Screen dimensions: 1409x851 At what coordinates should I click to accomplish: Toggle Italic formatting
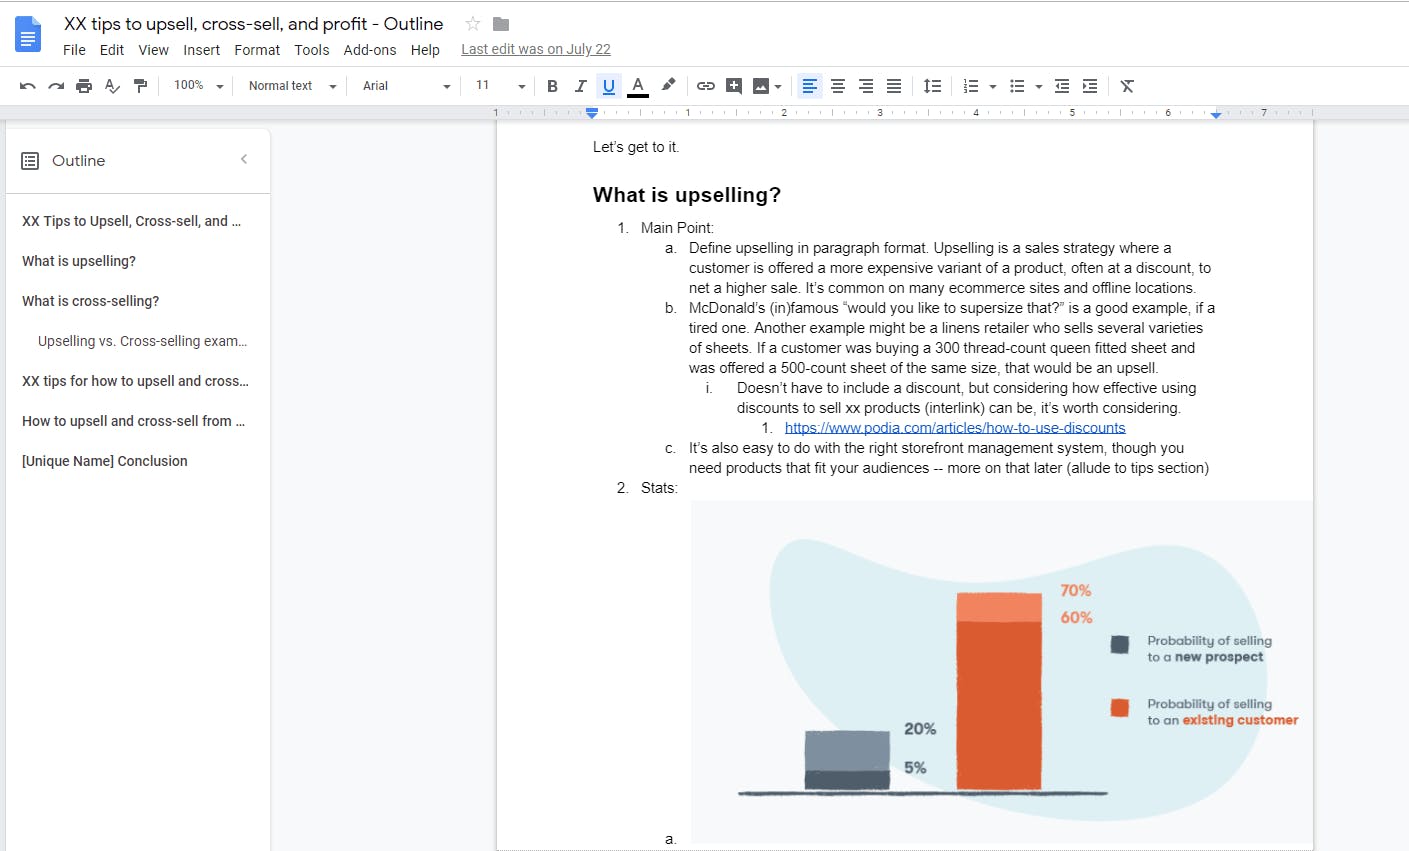(x=580, y=86)
